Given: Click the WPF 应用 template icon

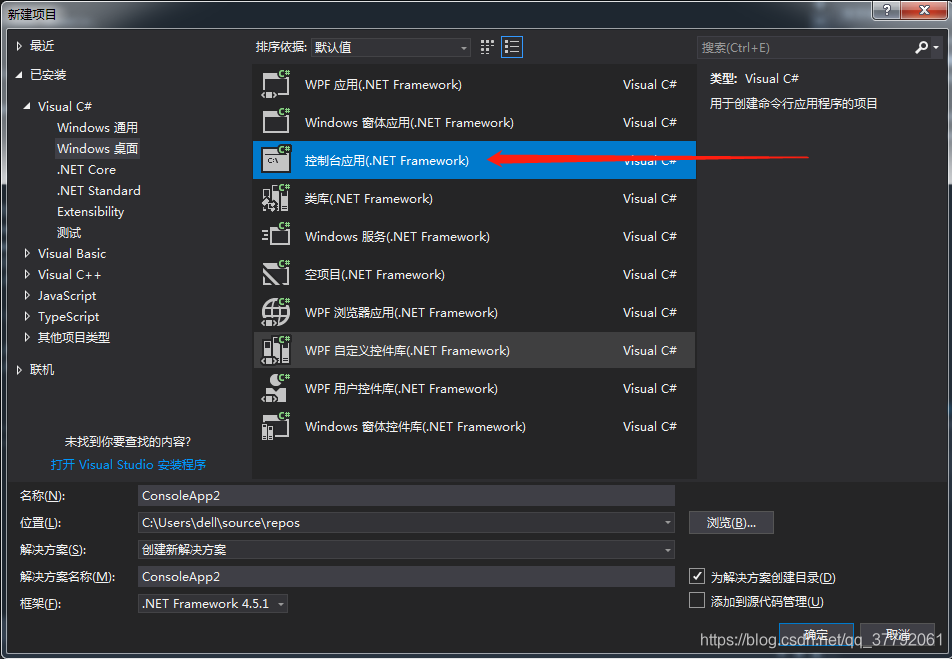Looking at the screenshot, I should tap(276, 84).
